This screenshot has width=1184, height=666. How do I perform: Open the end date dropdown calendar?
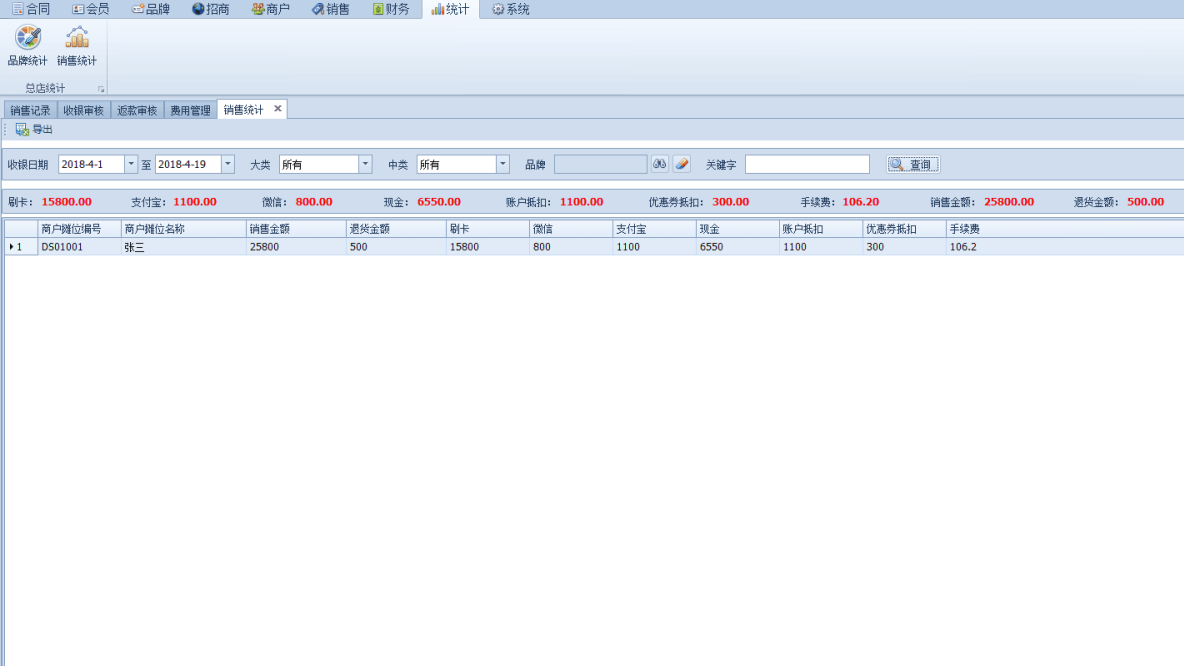[x=228, y=165]
